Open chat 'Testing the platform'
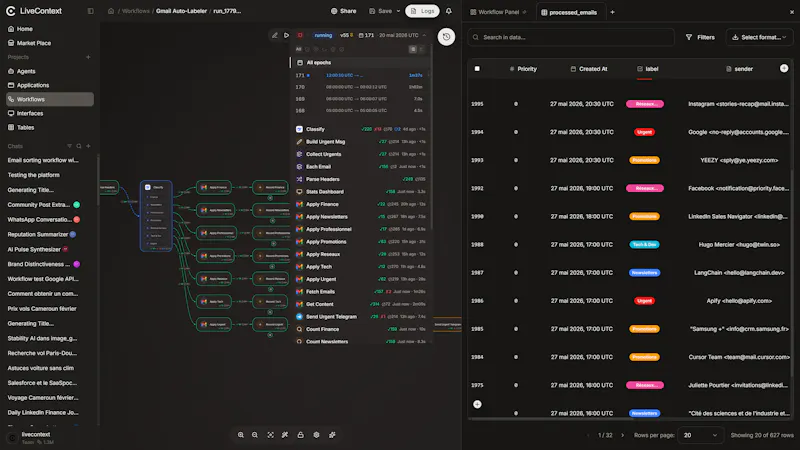 coord(34,175)
